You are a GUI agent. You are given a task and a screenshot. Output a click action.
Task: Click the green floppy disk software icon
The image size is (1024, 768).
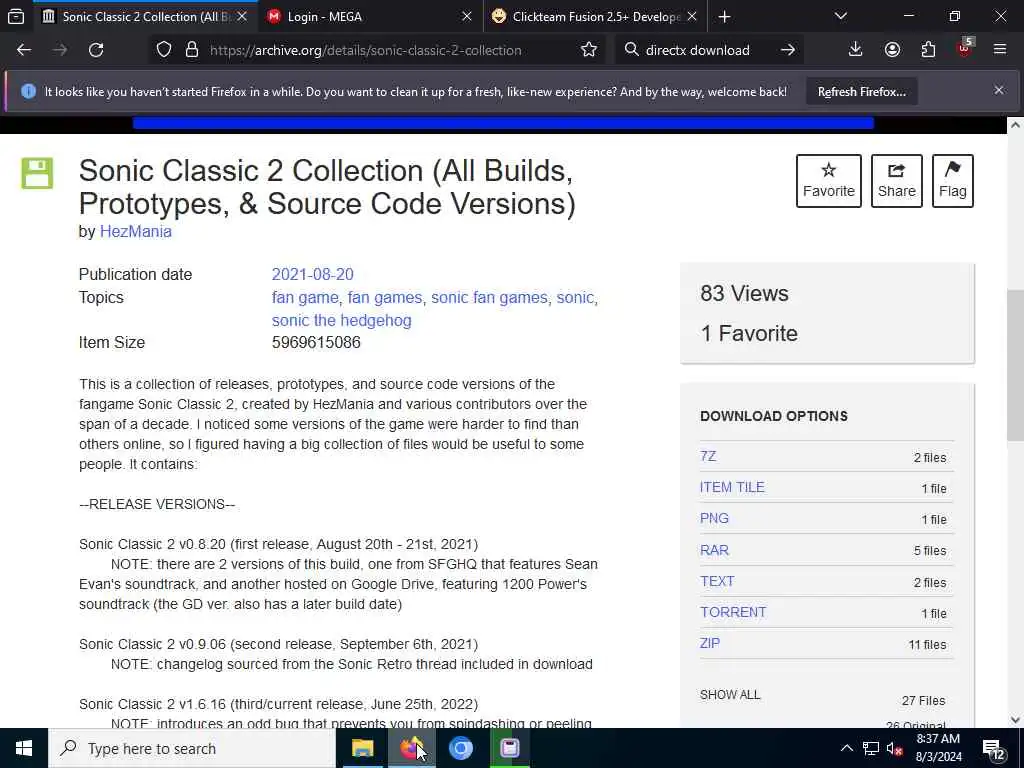pos(37,173)
